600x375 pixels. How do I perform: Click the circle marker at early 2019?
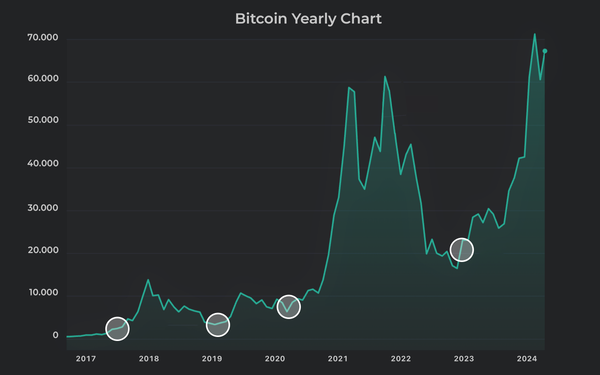(x=218, y=325)
